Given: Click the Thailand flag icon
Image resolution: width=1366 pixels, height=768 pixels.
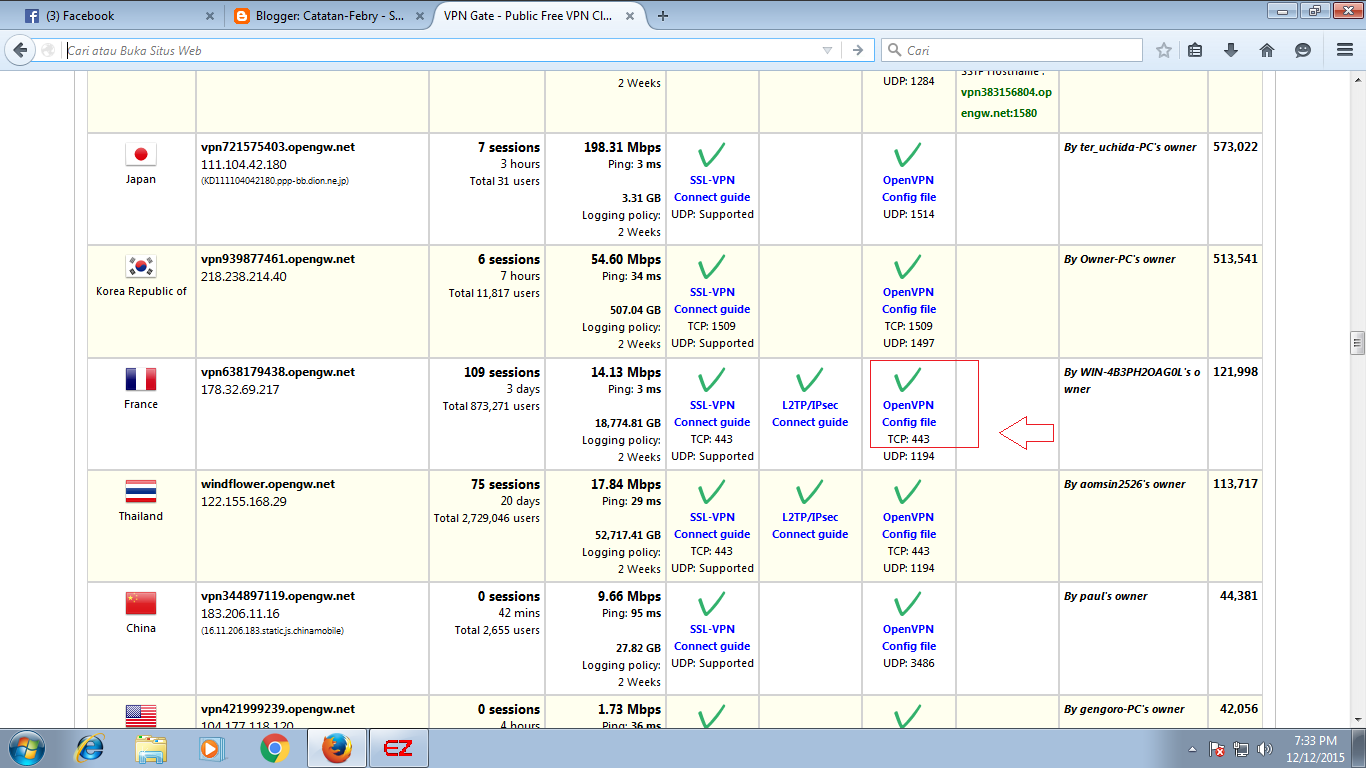Looking at the screenshot, I should tap(141, 491).
